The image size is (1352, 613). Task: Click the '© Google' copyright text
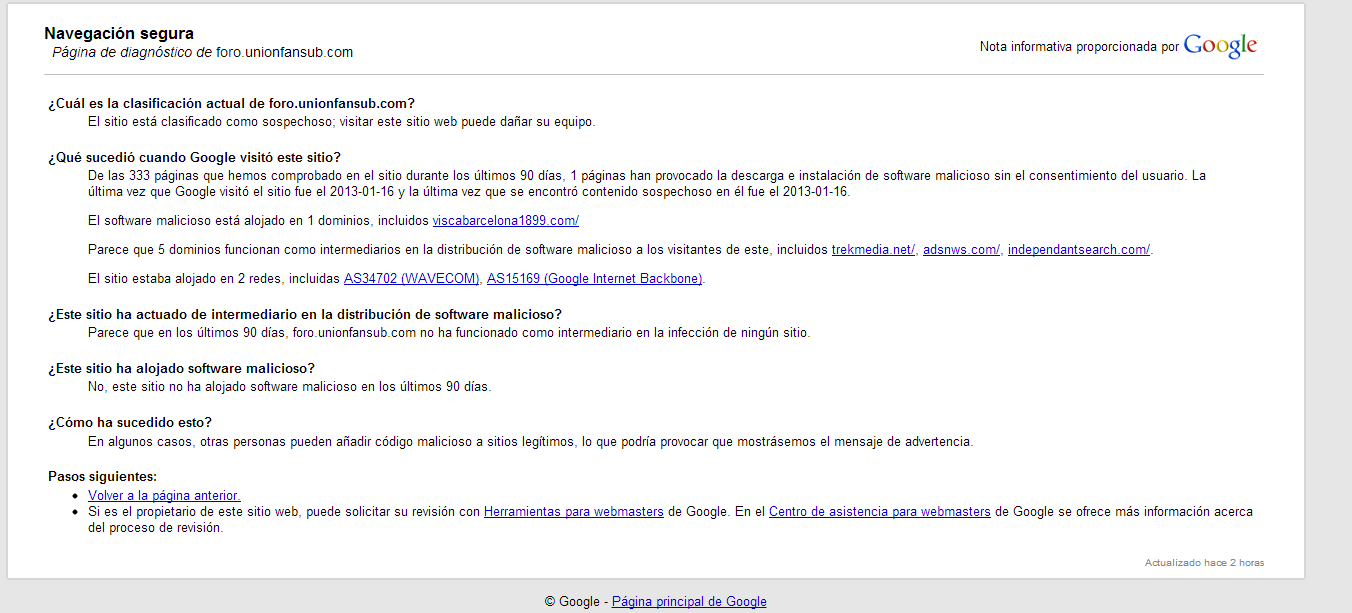[x=572, y=601]
